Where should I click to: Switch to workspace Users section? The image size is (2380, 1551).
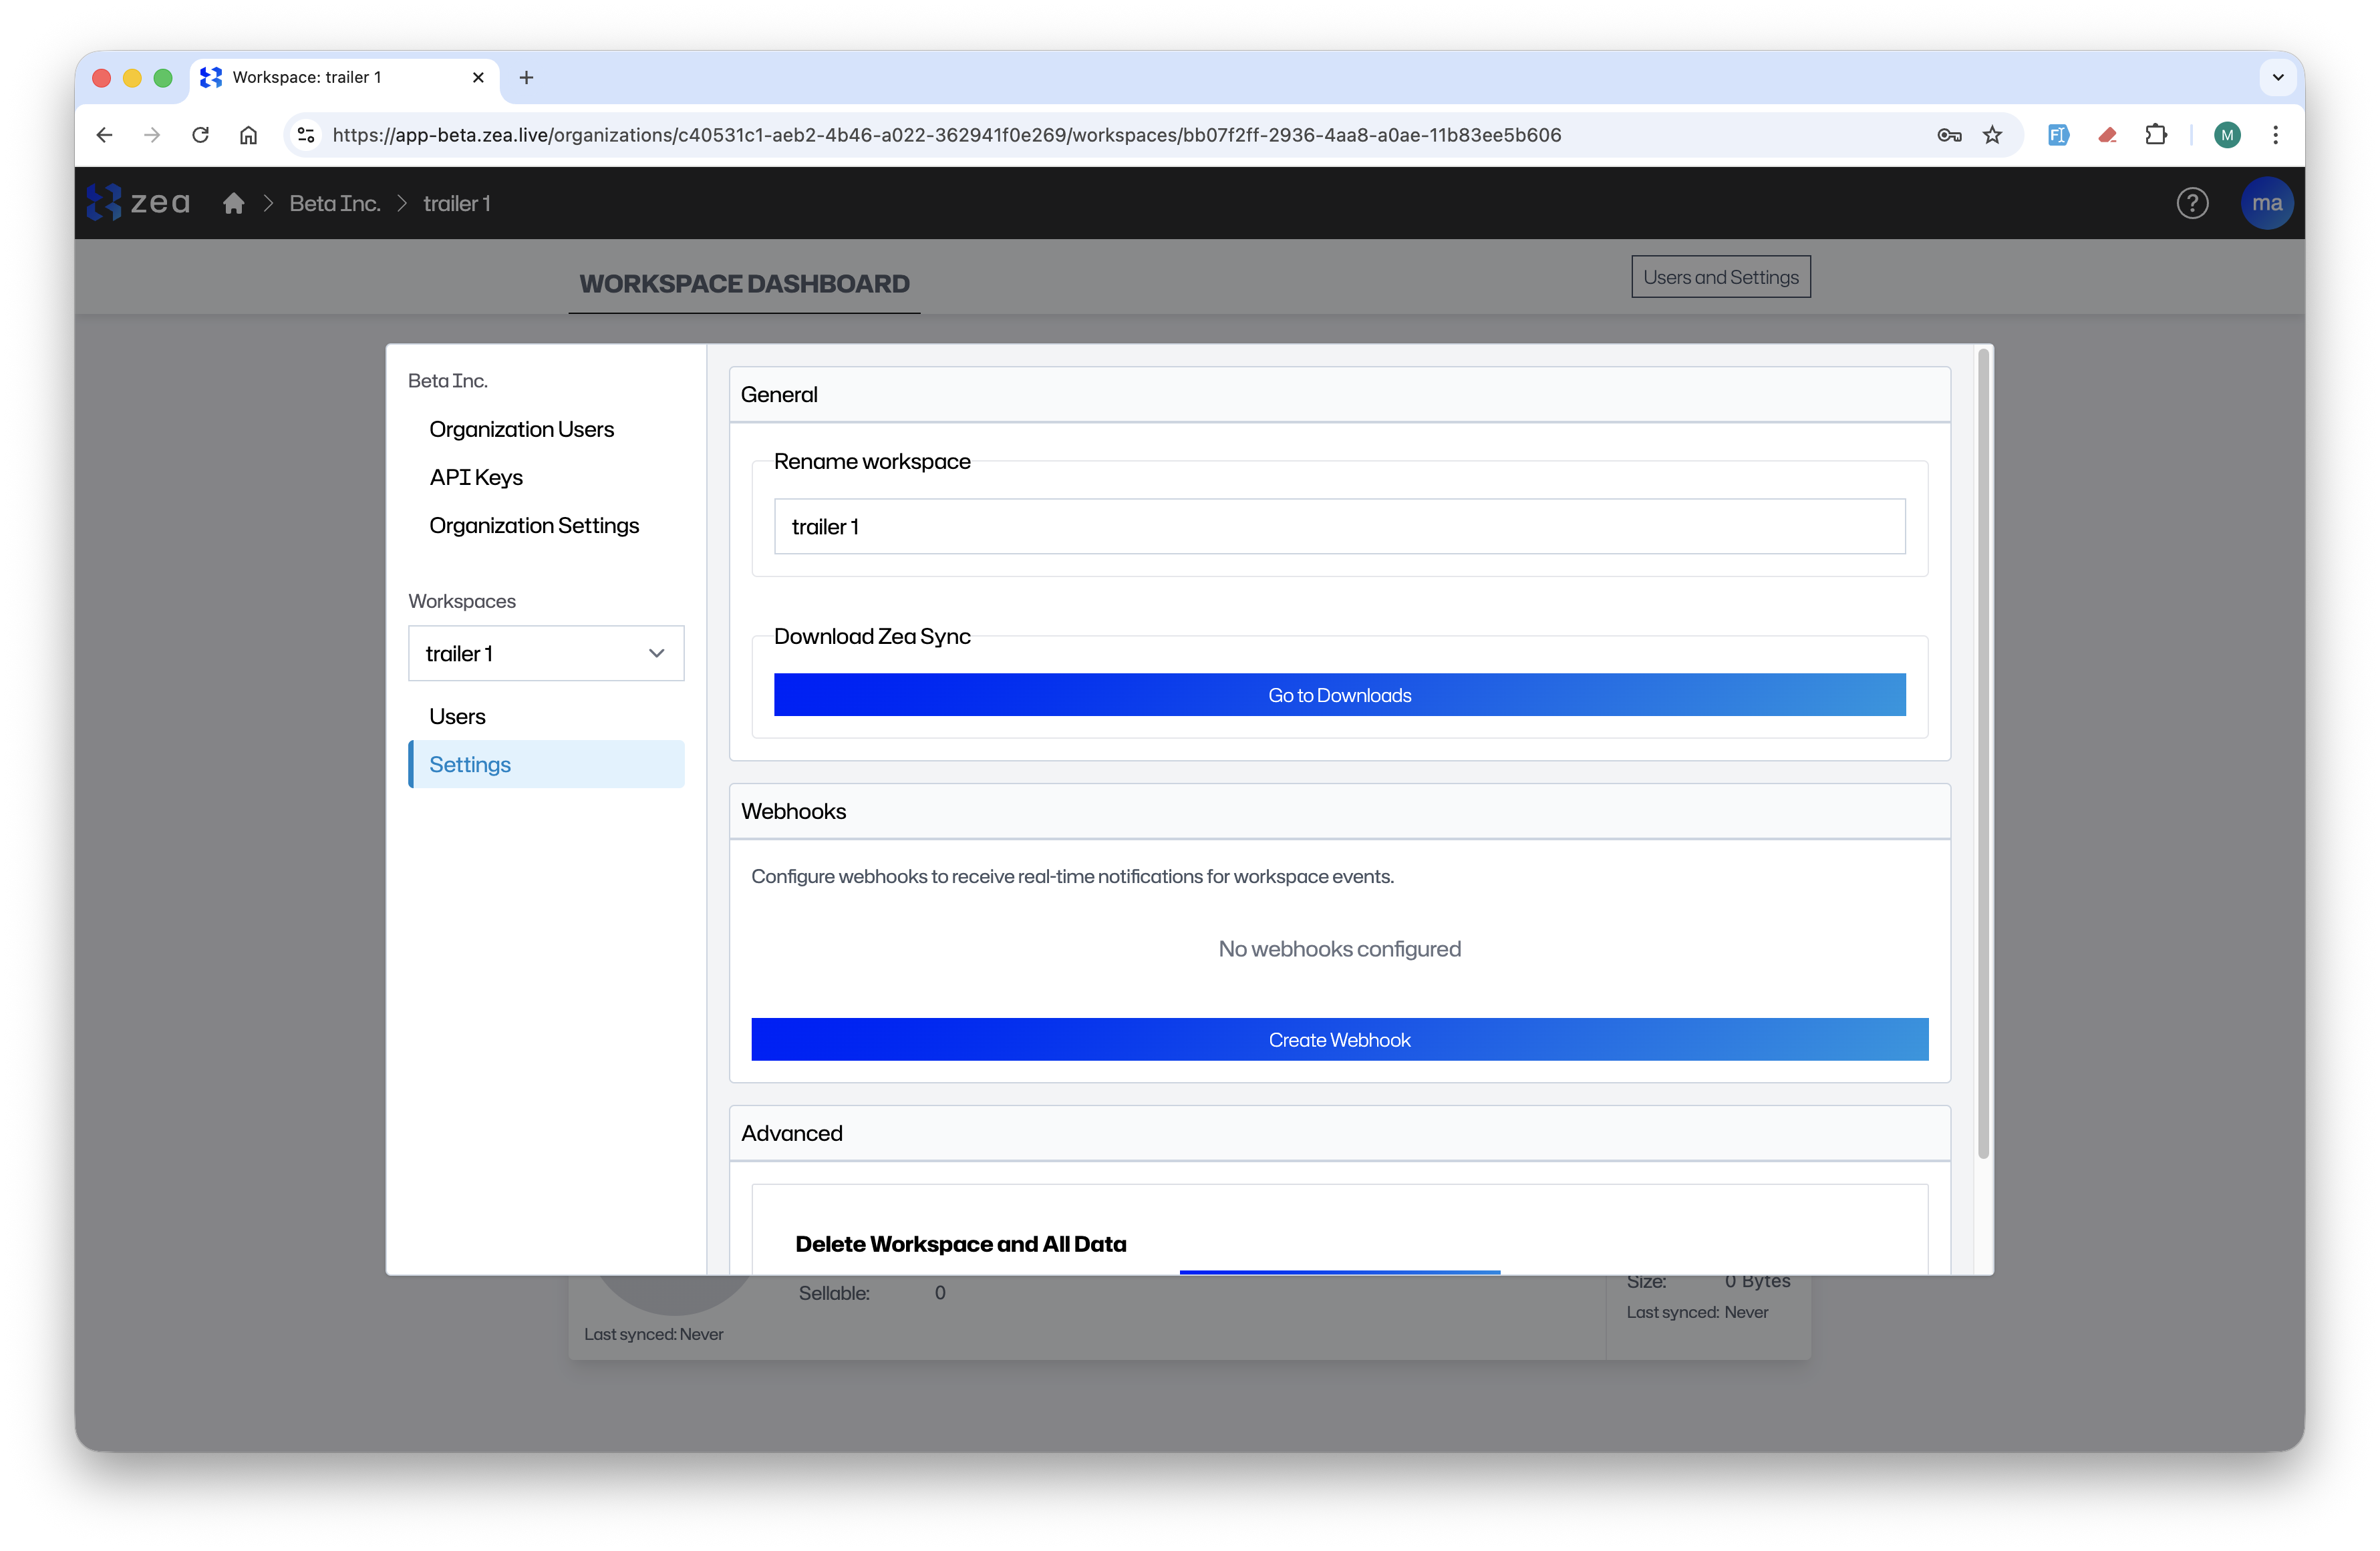click(457, 716)
